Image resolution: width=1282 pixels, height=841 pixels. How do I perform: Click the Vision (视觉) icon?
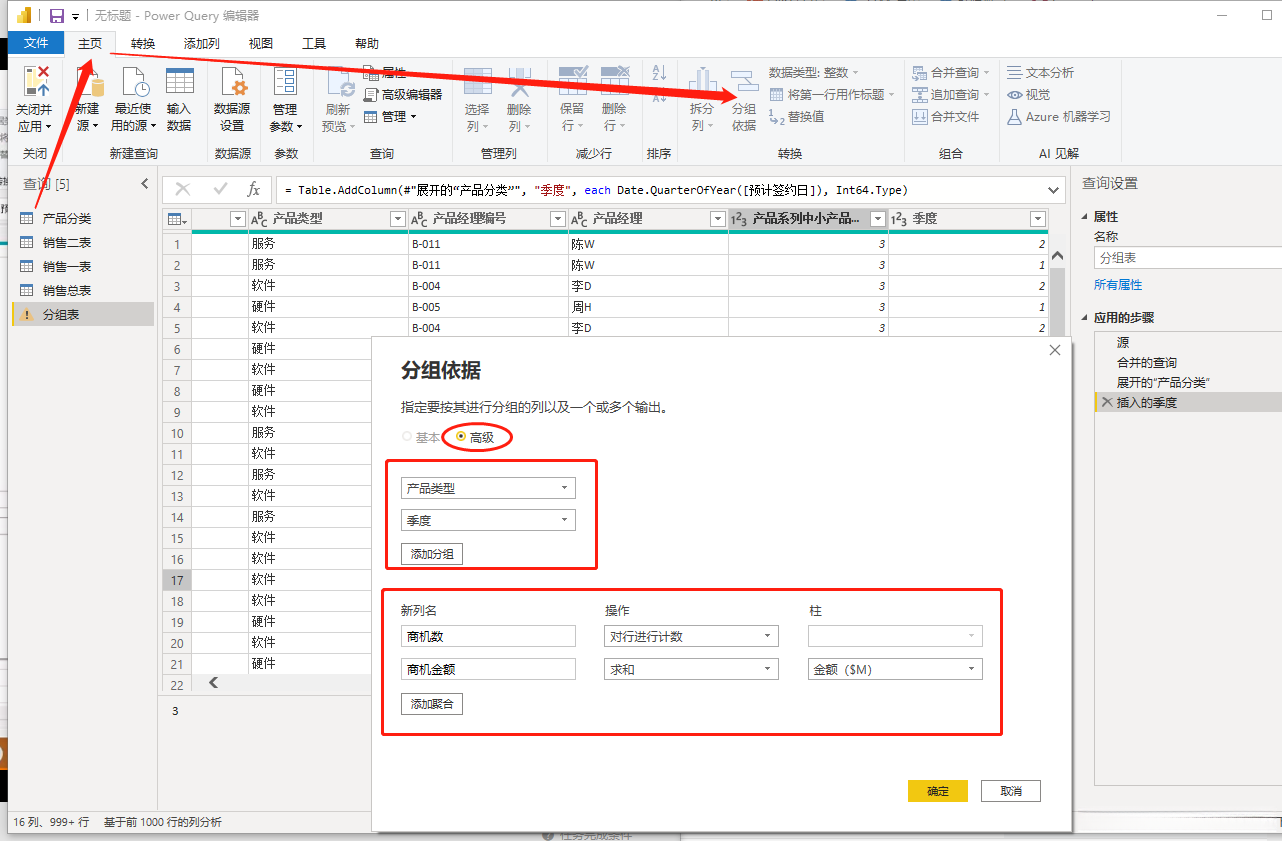tap(1014, 94)
